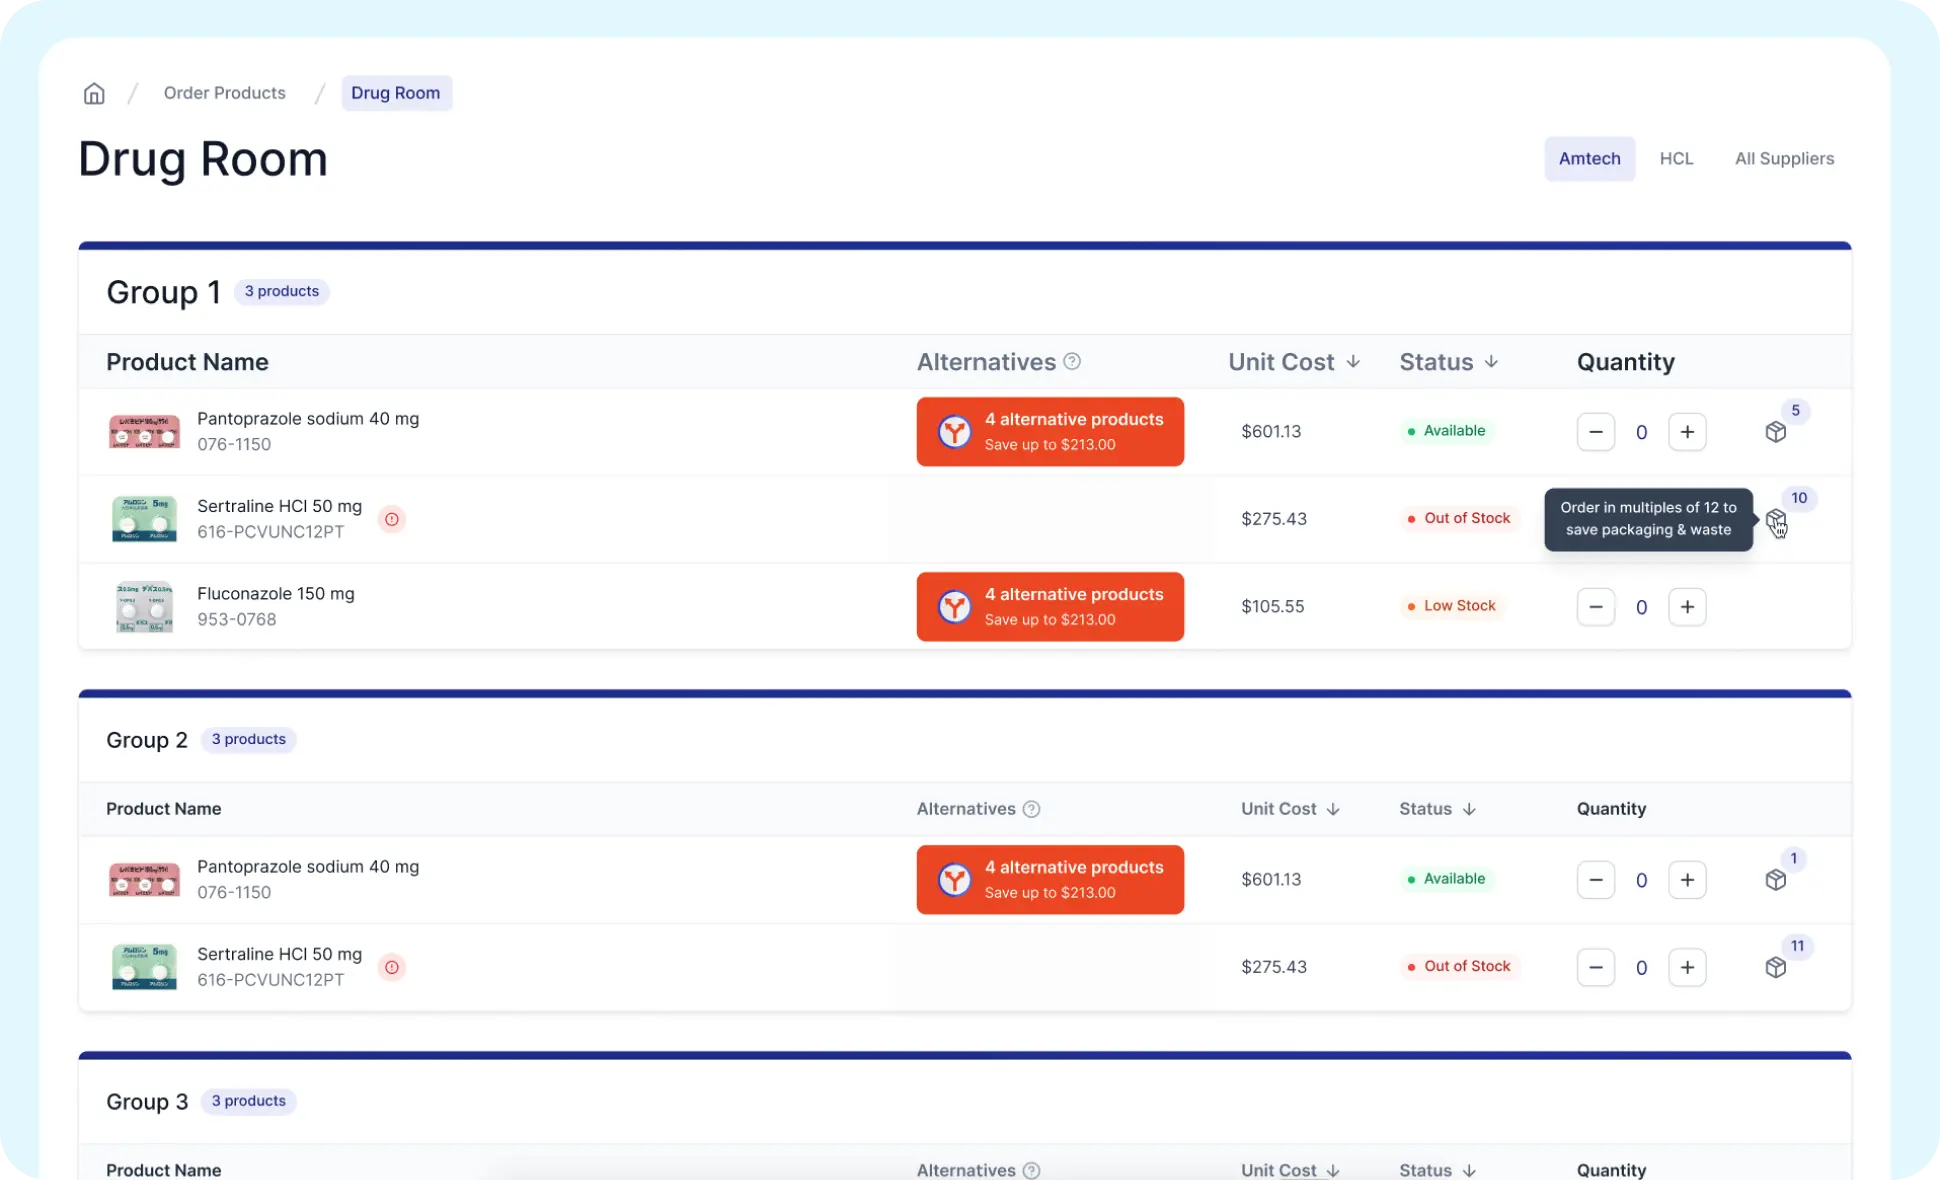Increase quantity of Group 1 Pantoprazole

pos(1687,432)
